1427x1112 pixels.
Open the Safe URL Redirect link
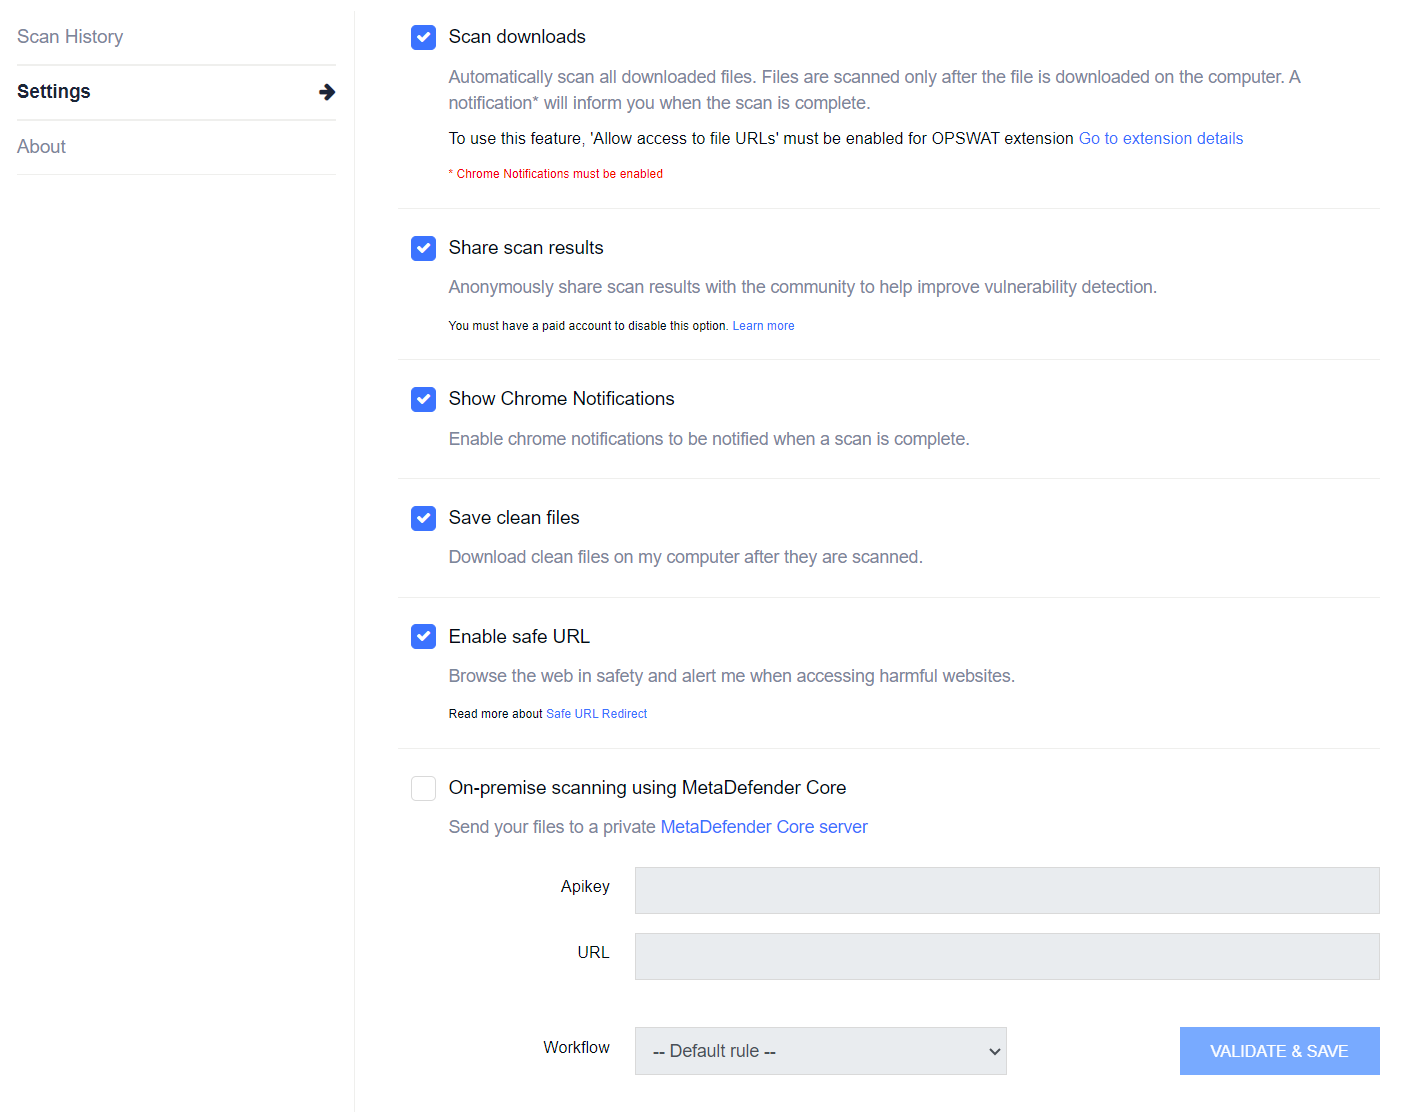(596, 714)
